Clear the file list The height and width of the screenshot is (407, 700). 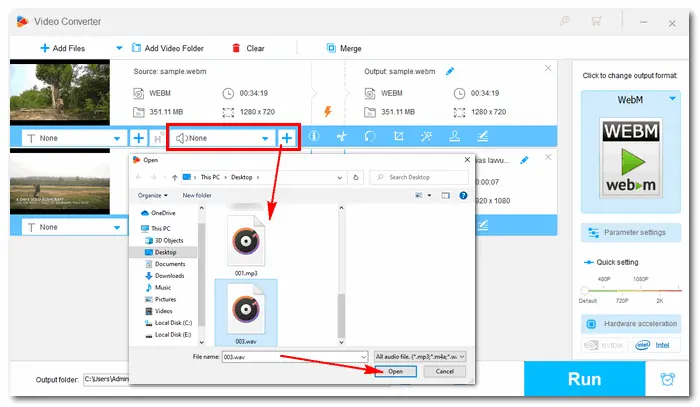pyautogui.click(x=249, y=48)
